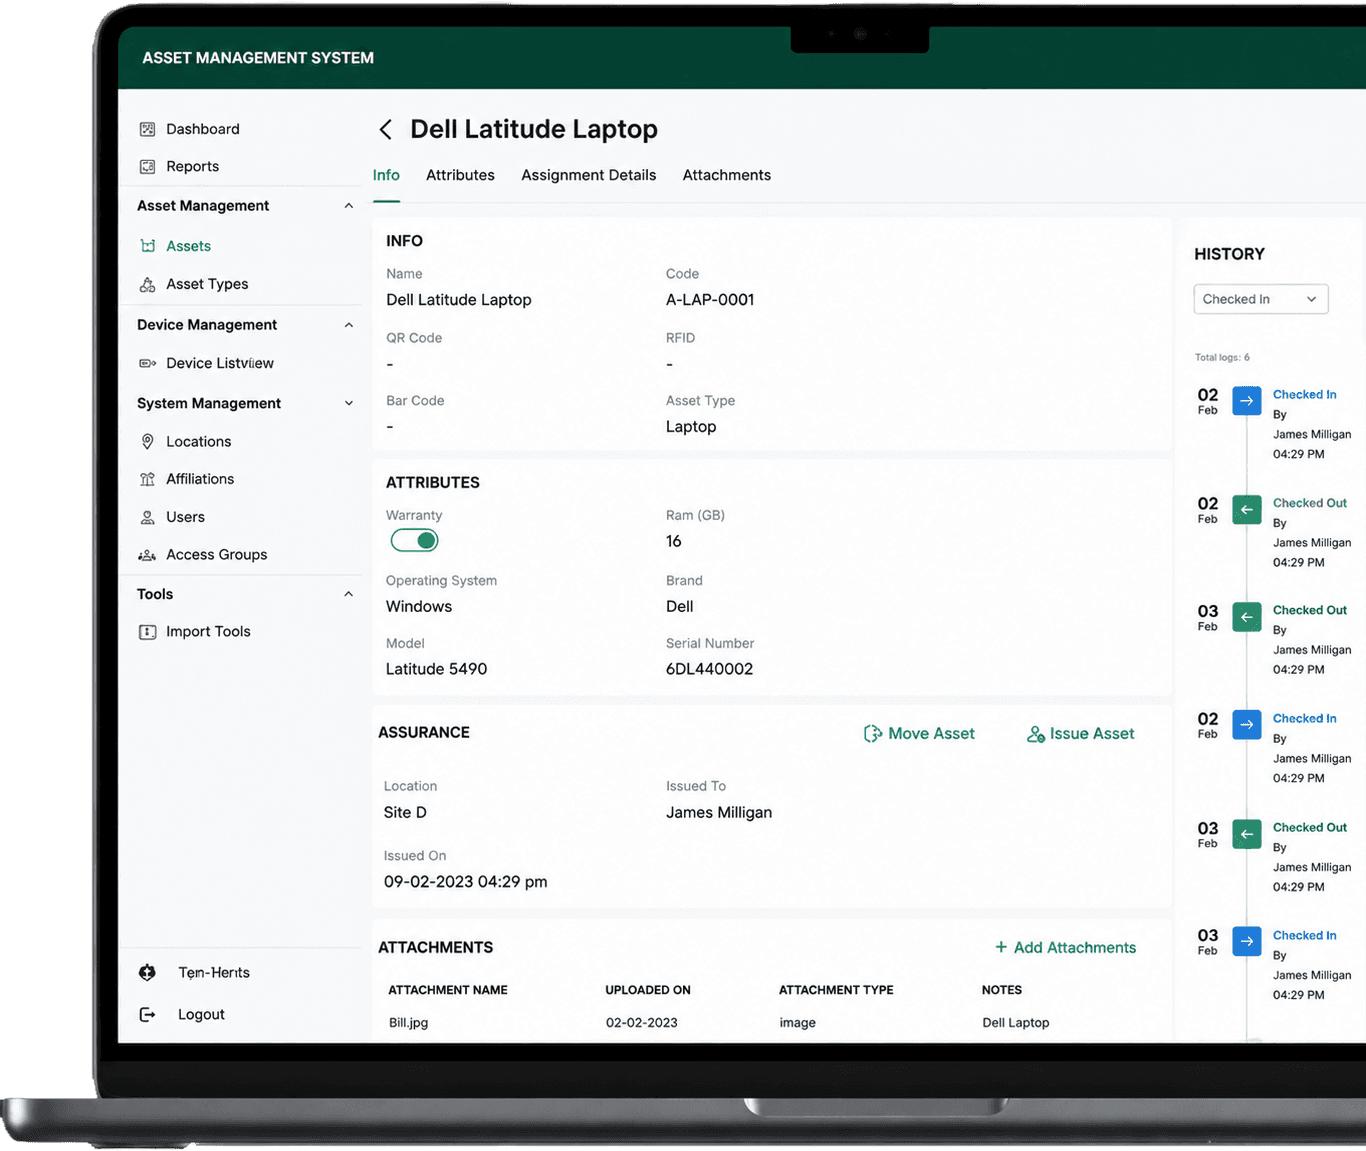Click the 02-02-2023 uploaded date cell
1366x1151 pixels.
point(642,1022)
